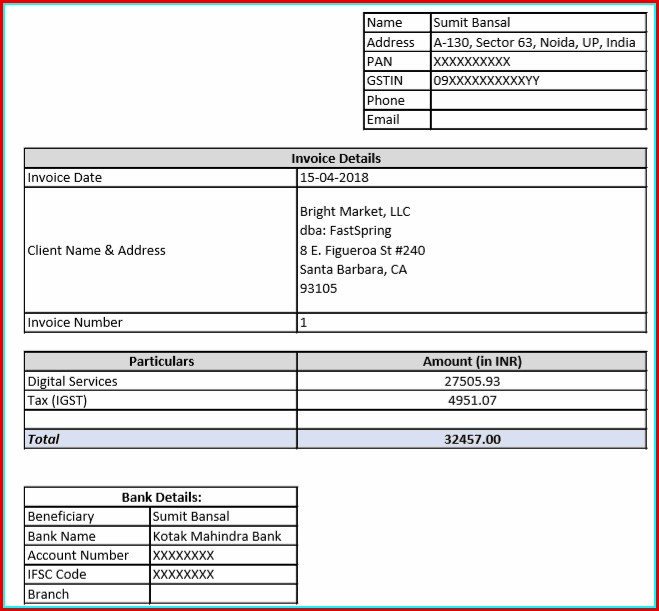
Task: Click the total amount '32457.00'
Action: pyautogui.click(x=472, y=440)
